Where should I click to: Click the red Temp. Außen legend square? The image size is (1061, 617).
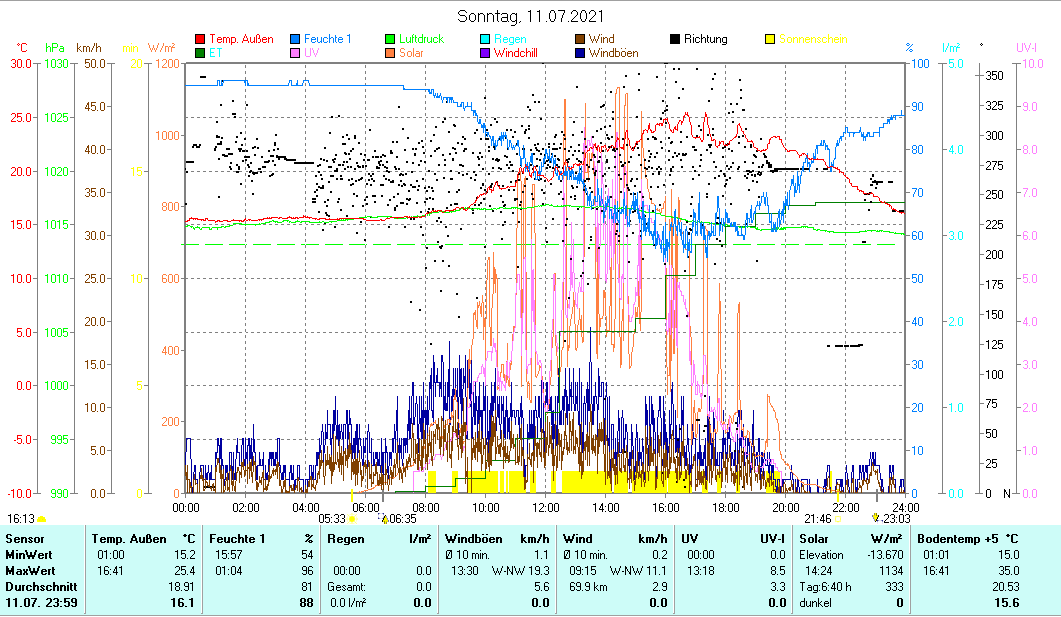click(200, 40)
